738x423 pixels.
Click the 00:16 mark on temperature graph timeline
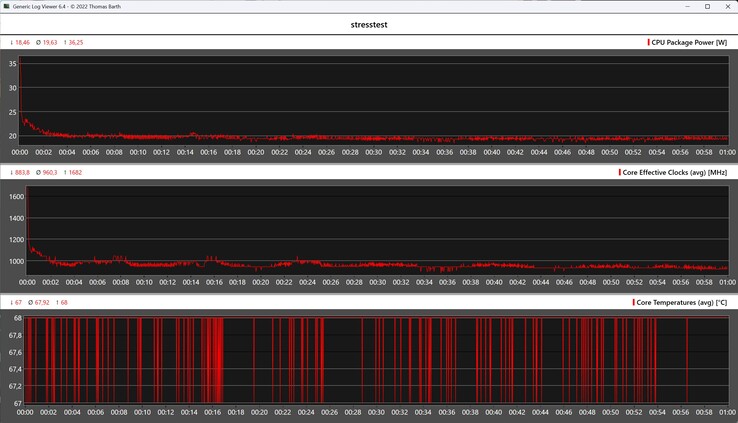pyautogui.click(x=208, y=412)
